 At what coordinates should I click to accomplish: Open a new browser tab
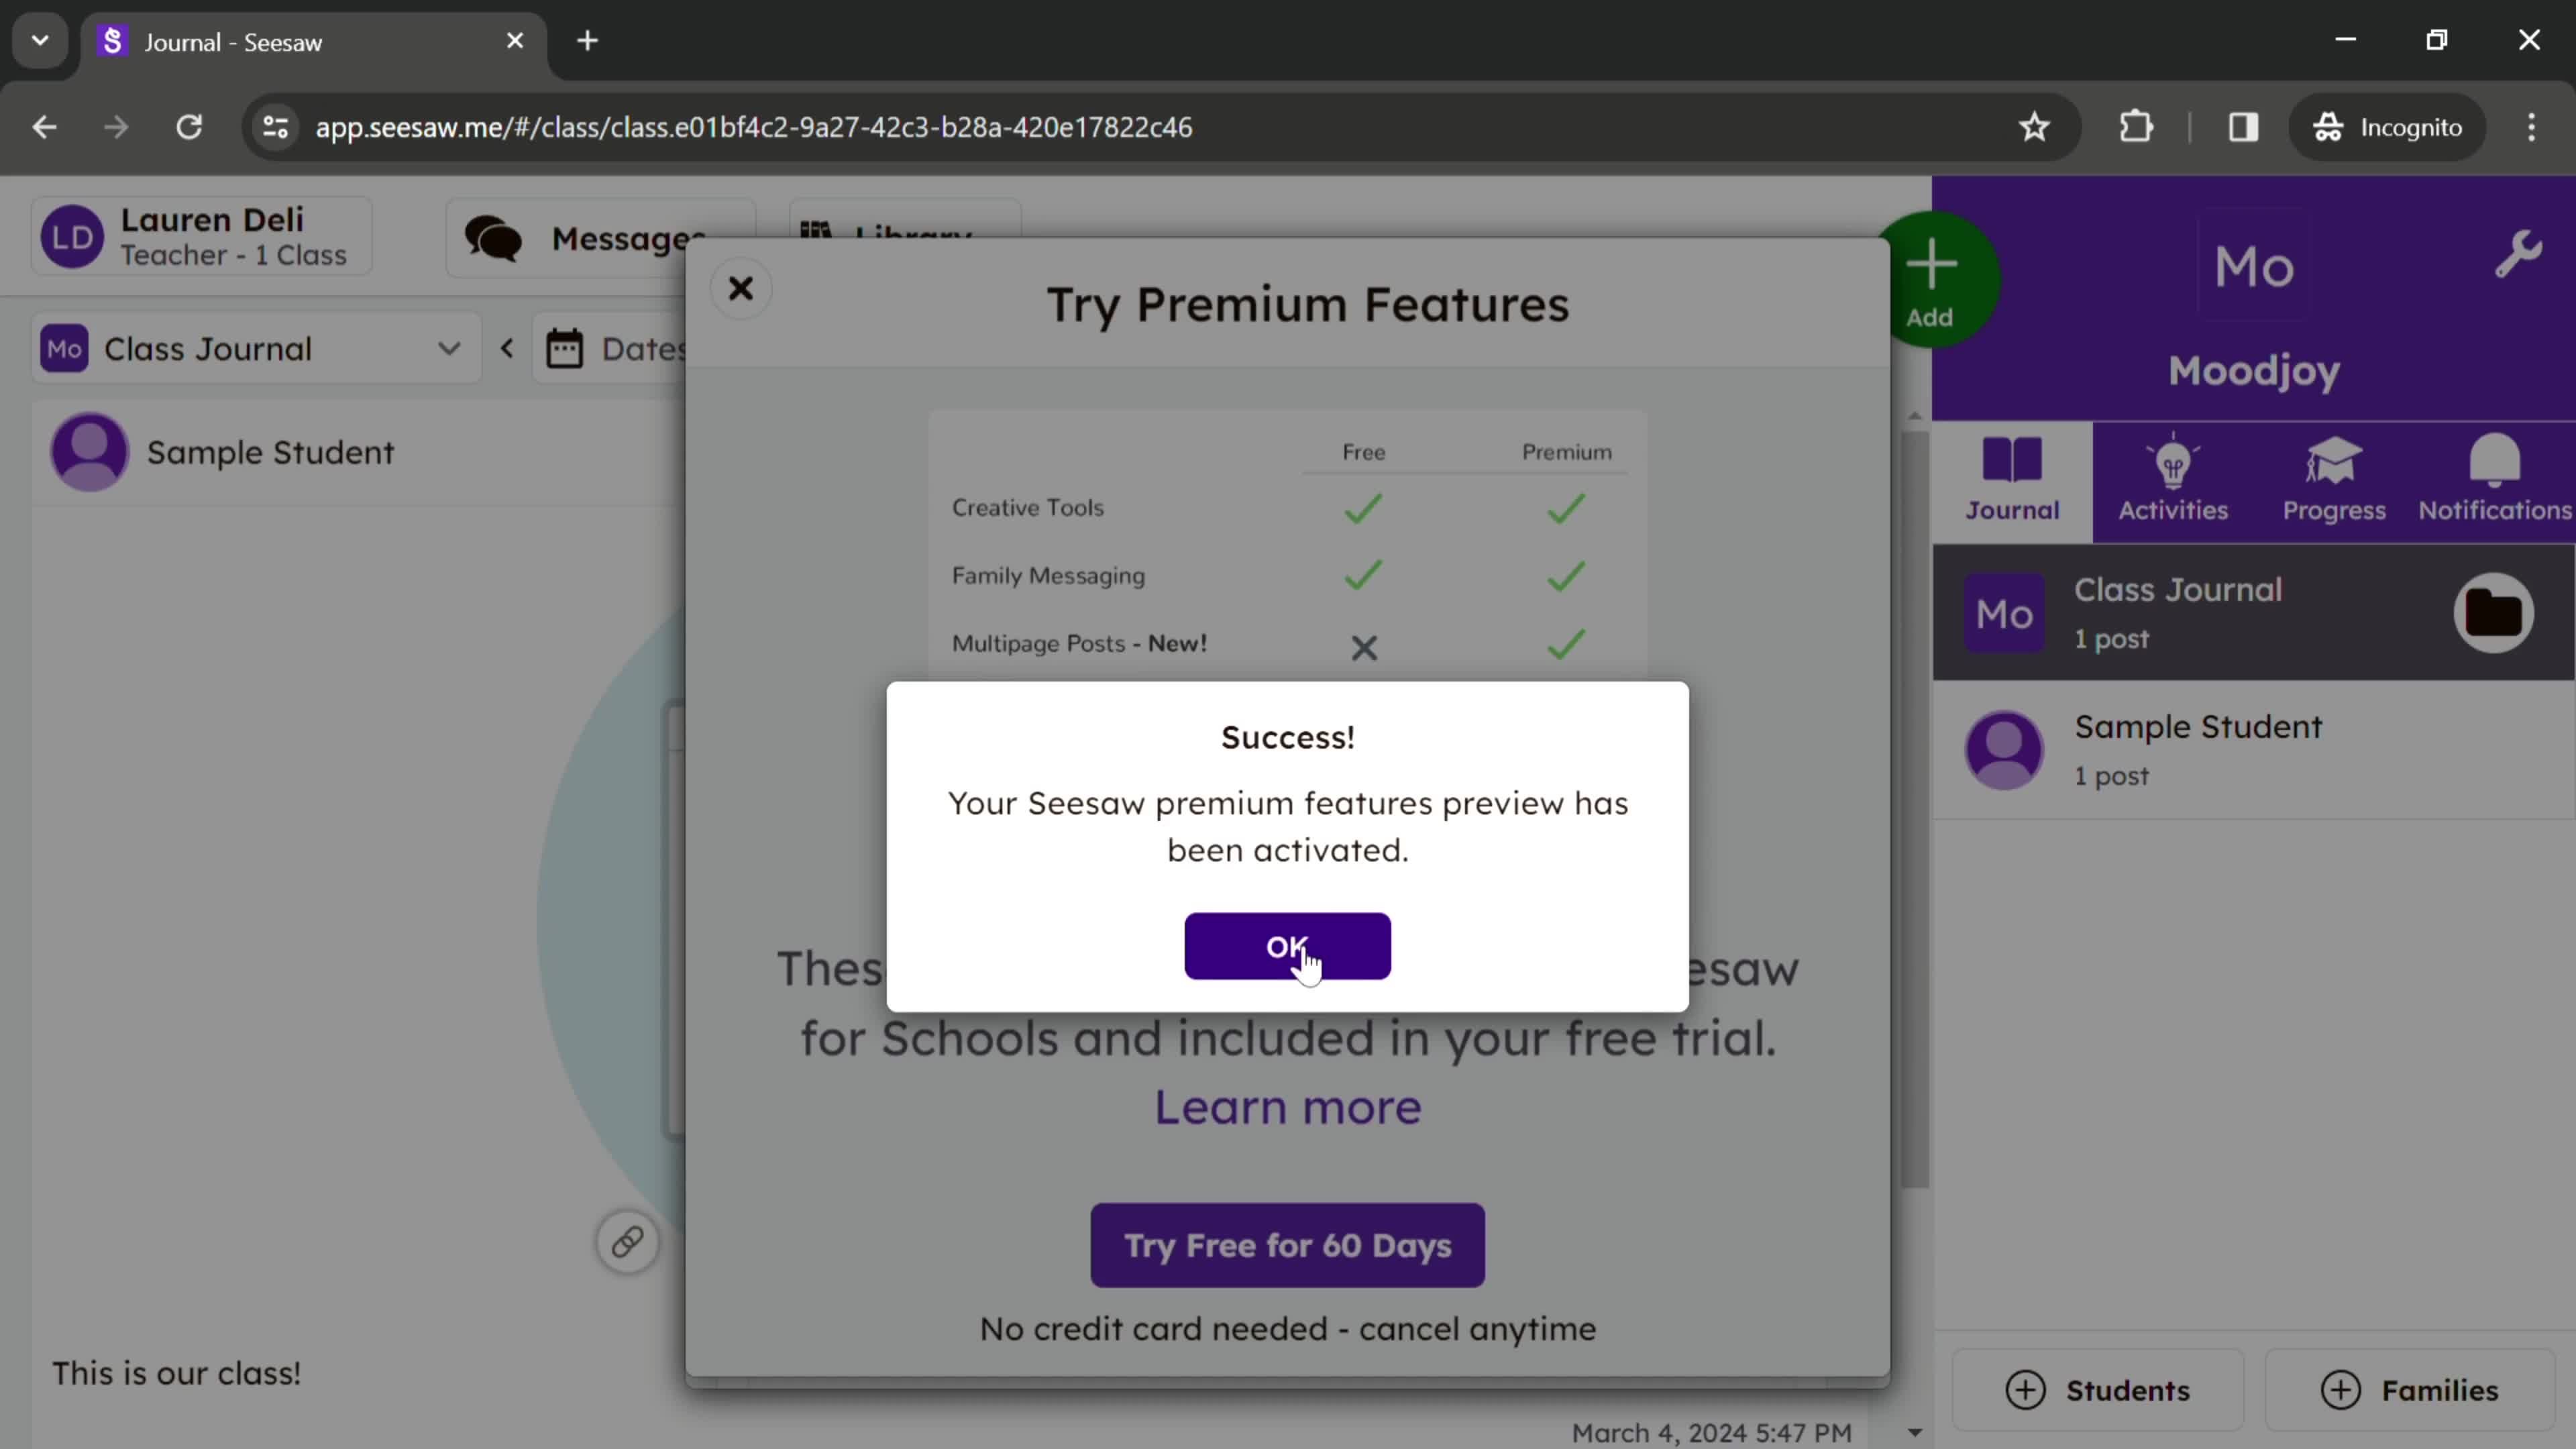(587, 41)
